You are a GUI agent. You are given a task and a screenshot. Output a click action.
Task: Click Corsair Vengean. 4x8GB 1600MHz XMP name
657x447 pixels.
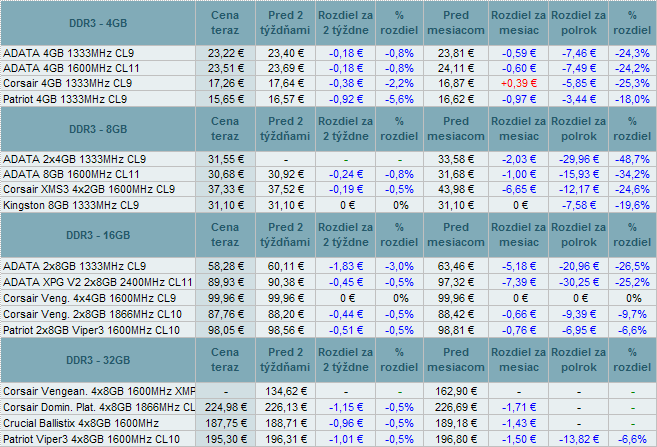(99, 391)
